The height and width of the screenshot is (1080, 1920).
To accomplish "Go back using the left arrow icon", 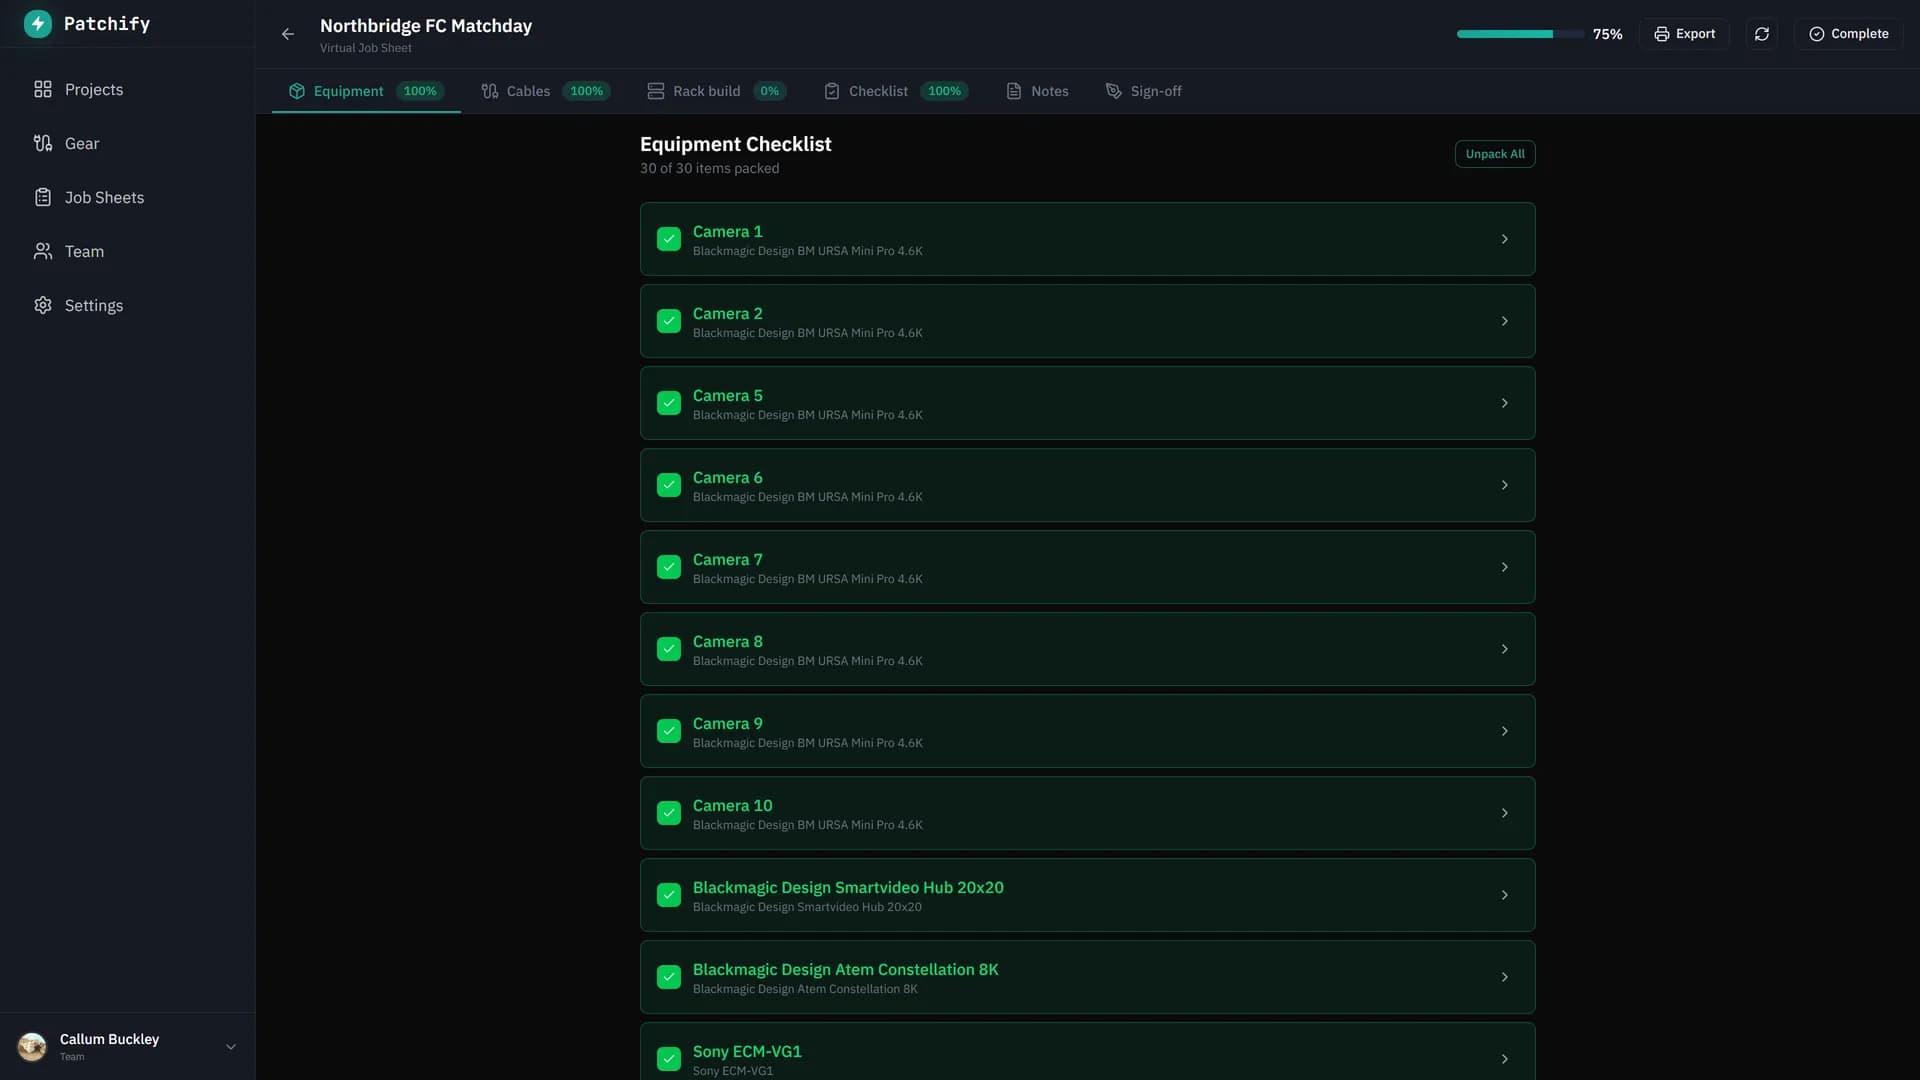I will tap(288, 34).
